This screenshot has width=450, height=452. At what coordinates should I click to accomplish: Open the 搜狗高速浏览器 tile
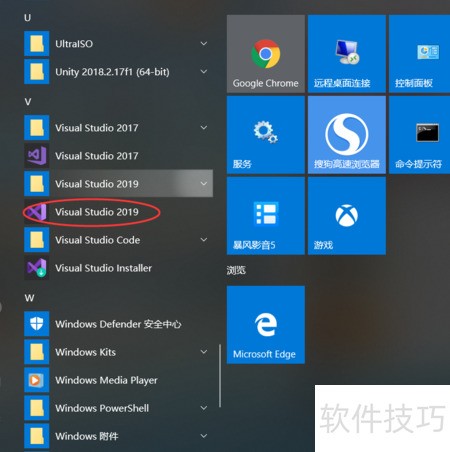click(x=347, y=135)
